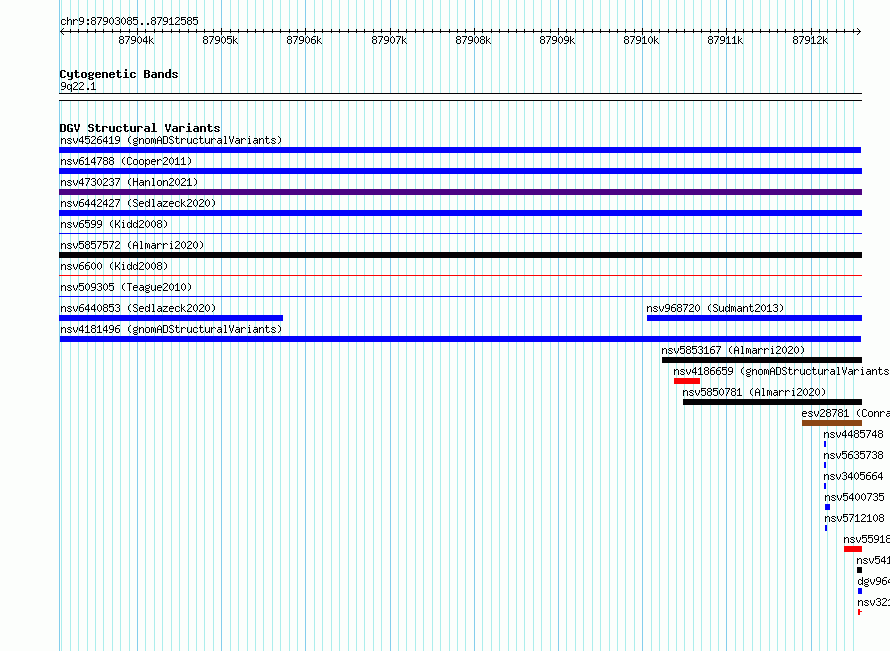Click the 87906k ruler label
Image resolution: width=890 pixels, height=651 pixels.
click(x=304, y=40)
